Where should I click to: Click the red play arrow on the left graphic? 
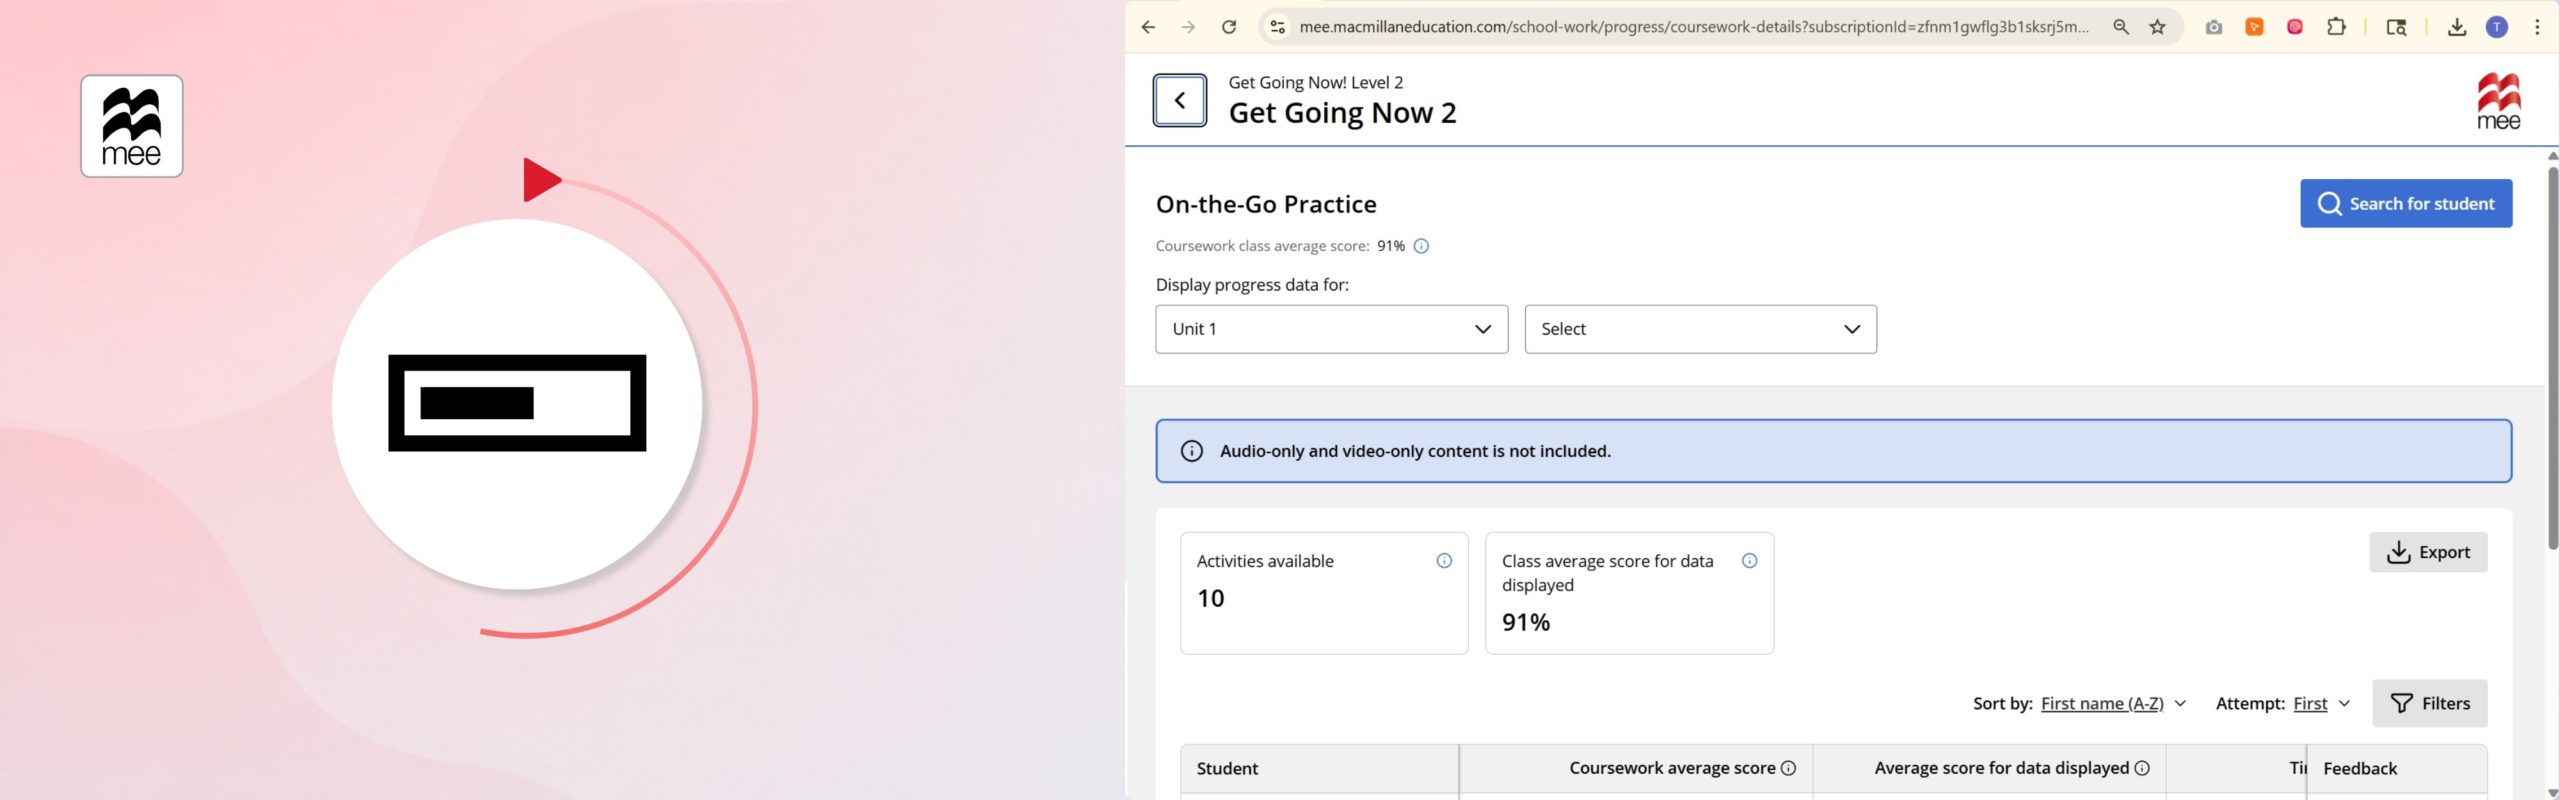541,180
